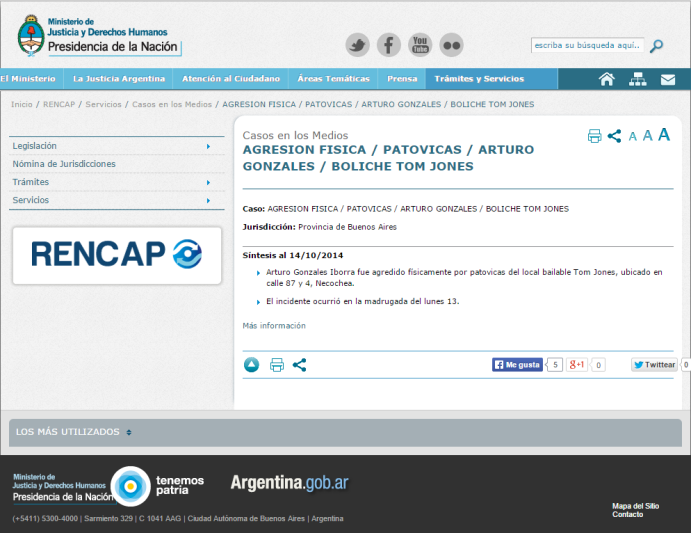Click the RENCAP logo banner
691x533 pixels.
(x=117, y=255)
